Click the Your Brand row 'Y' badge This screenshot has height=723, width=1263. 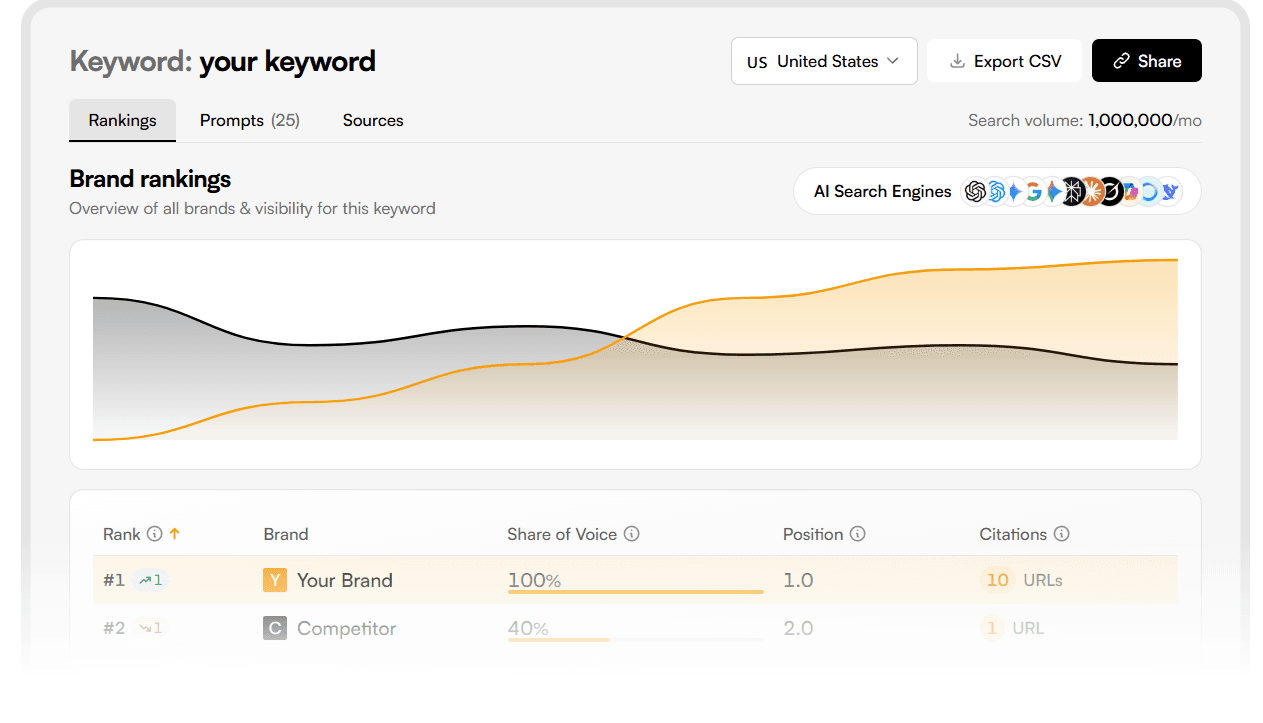coord(274,580)
